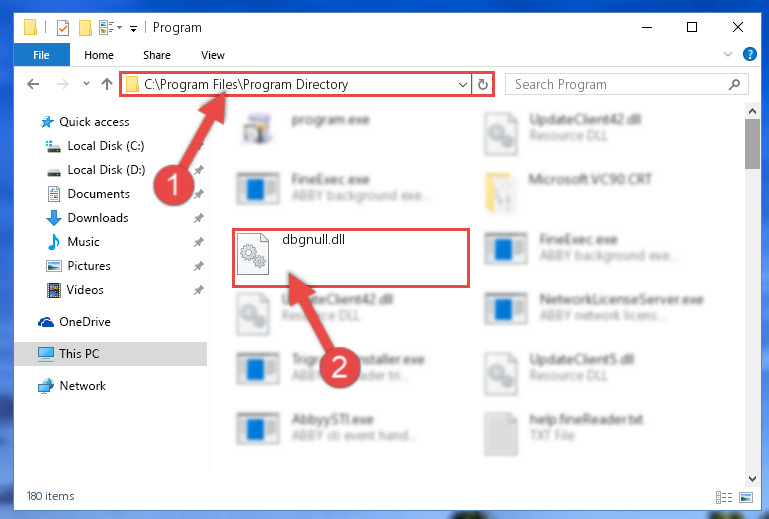
Task: Go back with the left arrow
Action: click(x=33, y=84)
